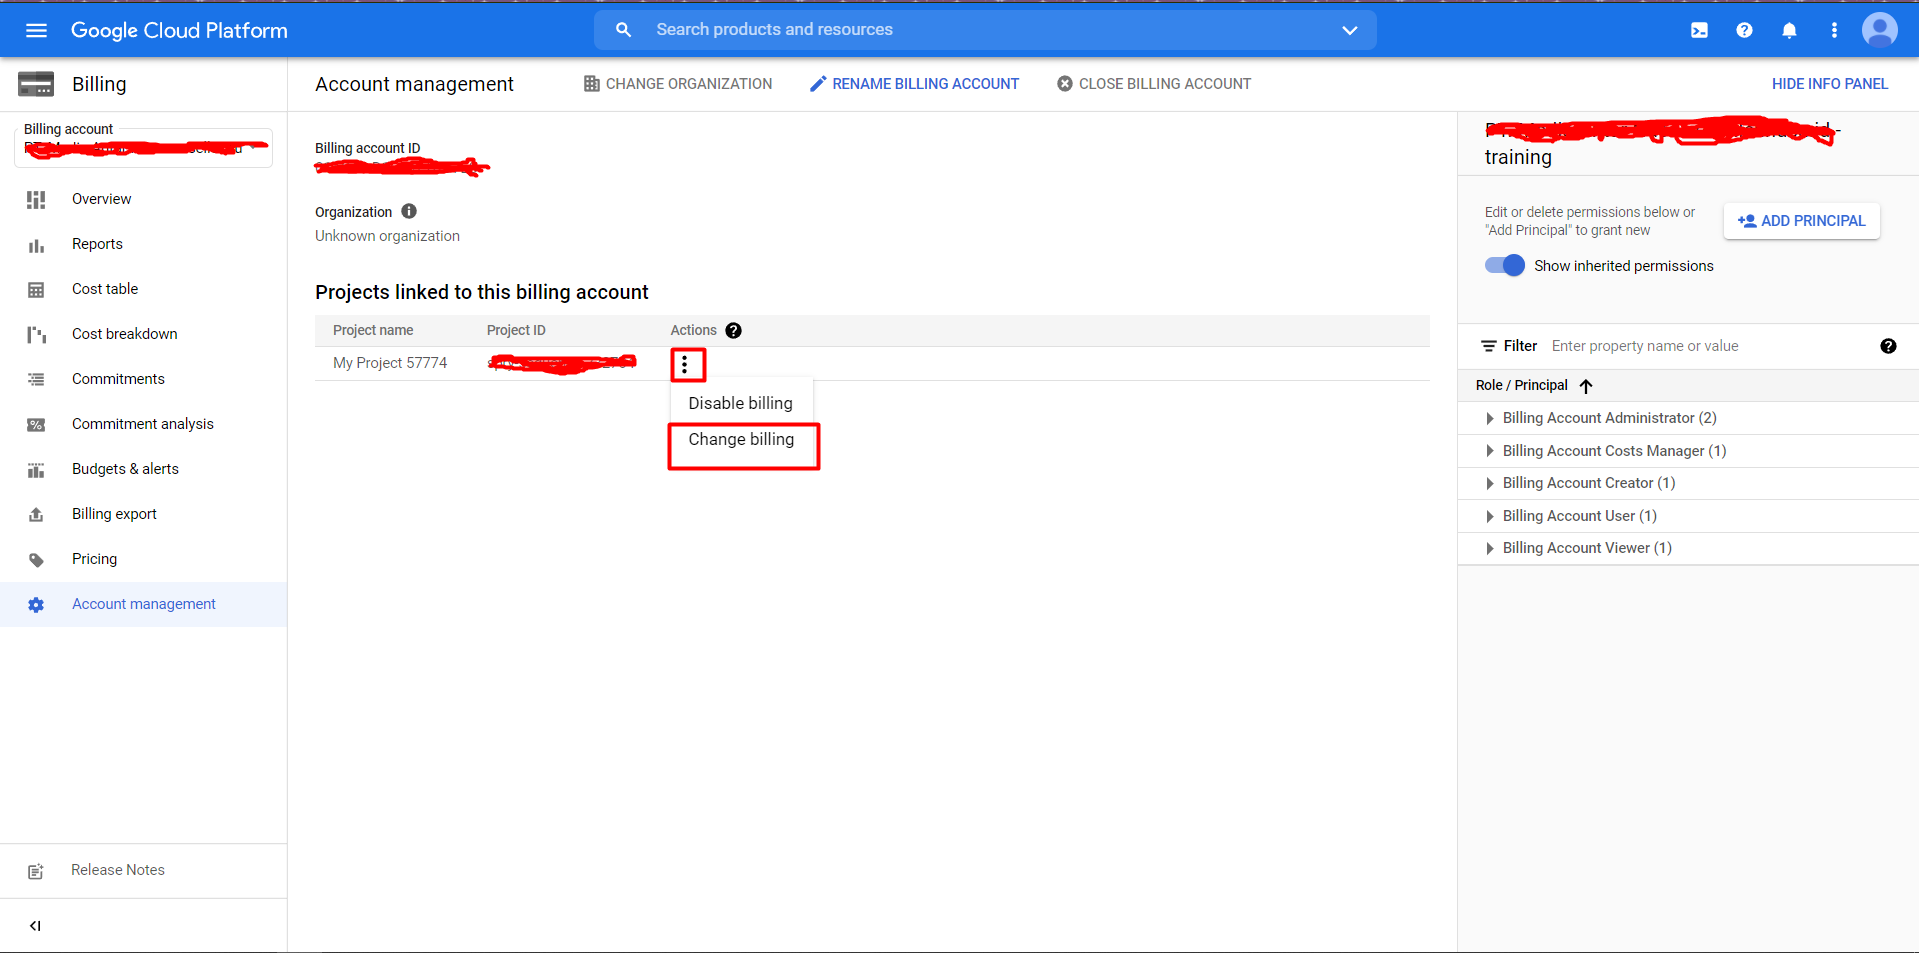Click CLOSE BILLING ACCOUNT
This screenshot has width=1919, height=953.
click(x=1154, y=84)
